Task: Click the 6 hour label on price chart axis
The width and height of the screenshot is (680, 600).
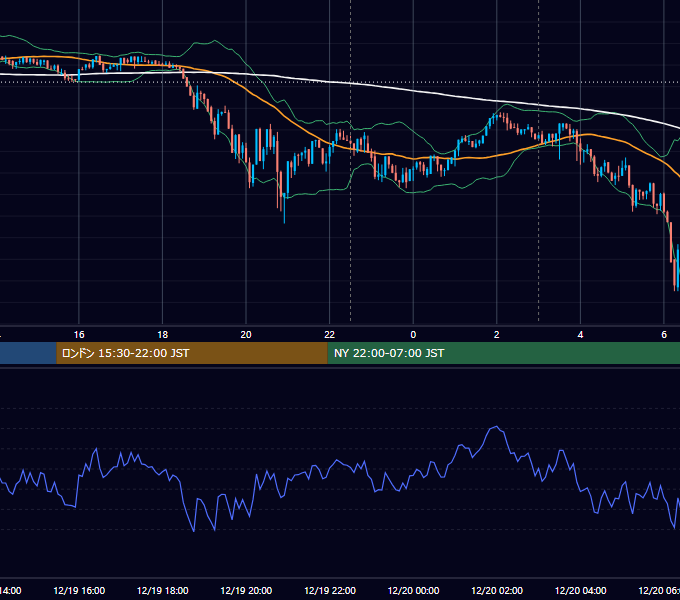Action: coord(664,335)
